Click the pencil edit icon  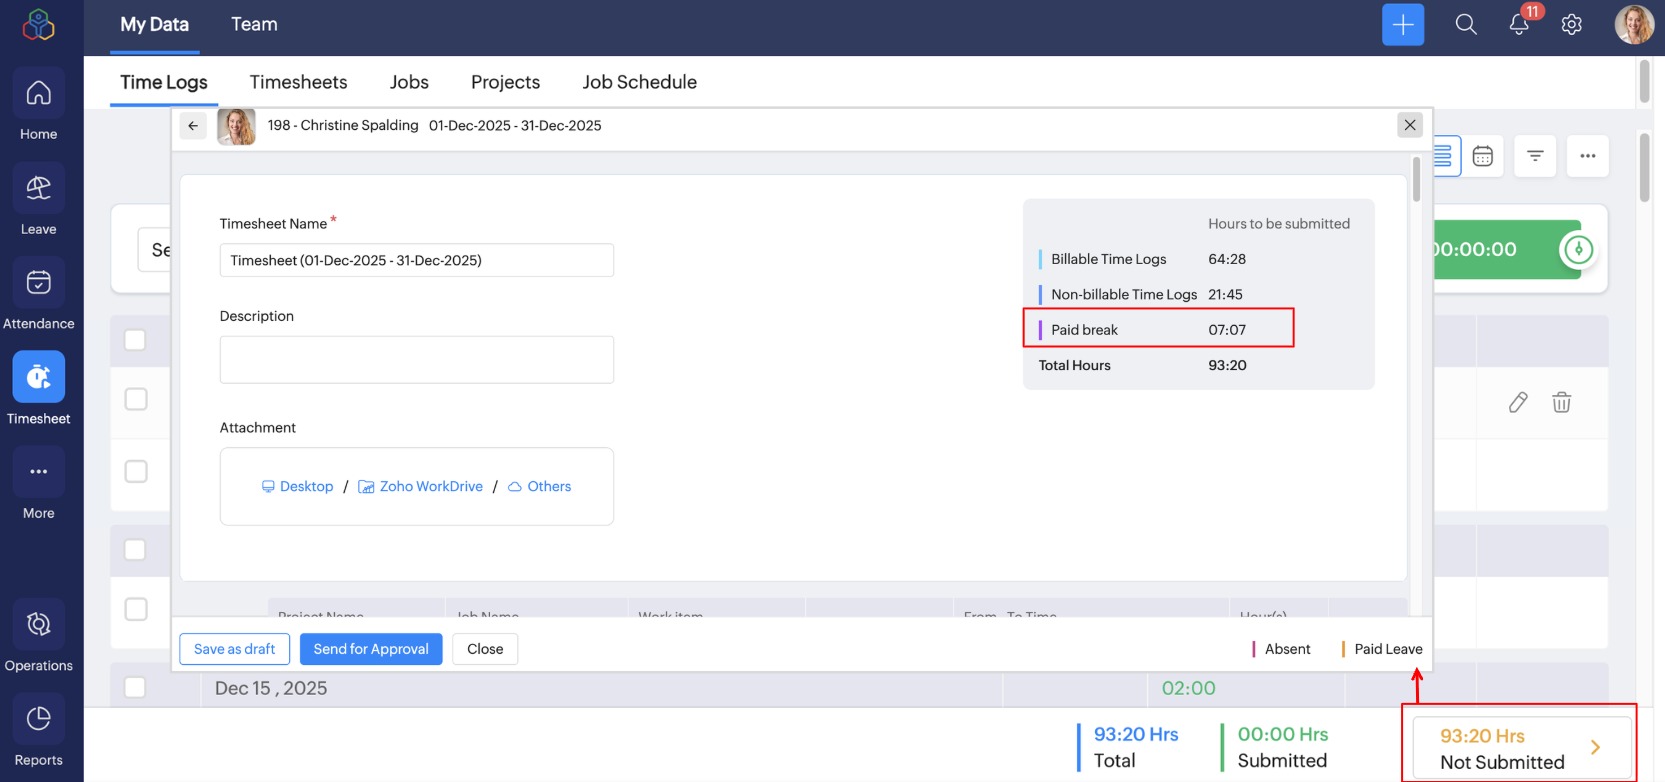click(x=1518, y=402)
